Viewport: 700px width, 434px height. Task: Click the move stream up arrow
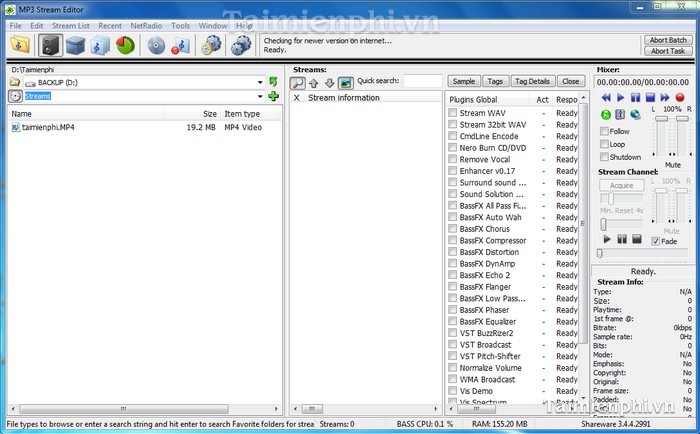(x=314, y=83)
